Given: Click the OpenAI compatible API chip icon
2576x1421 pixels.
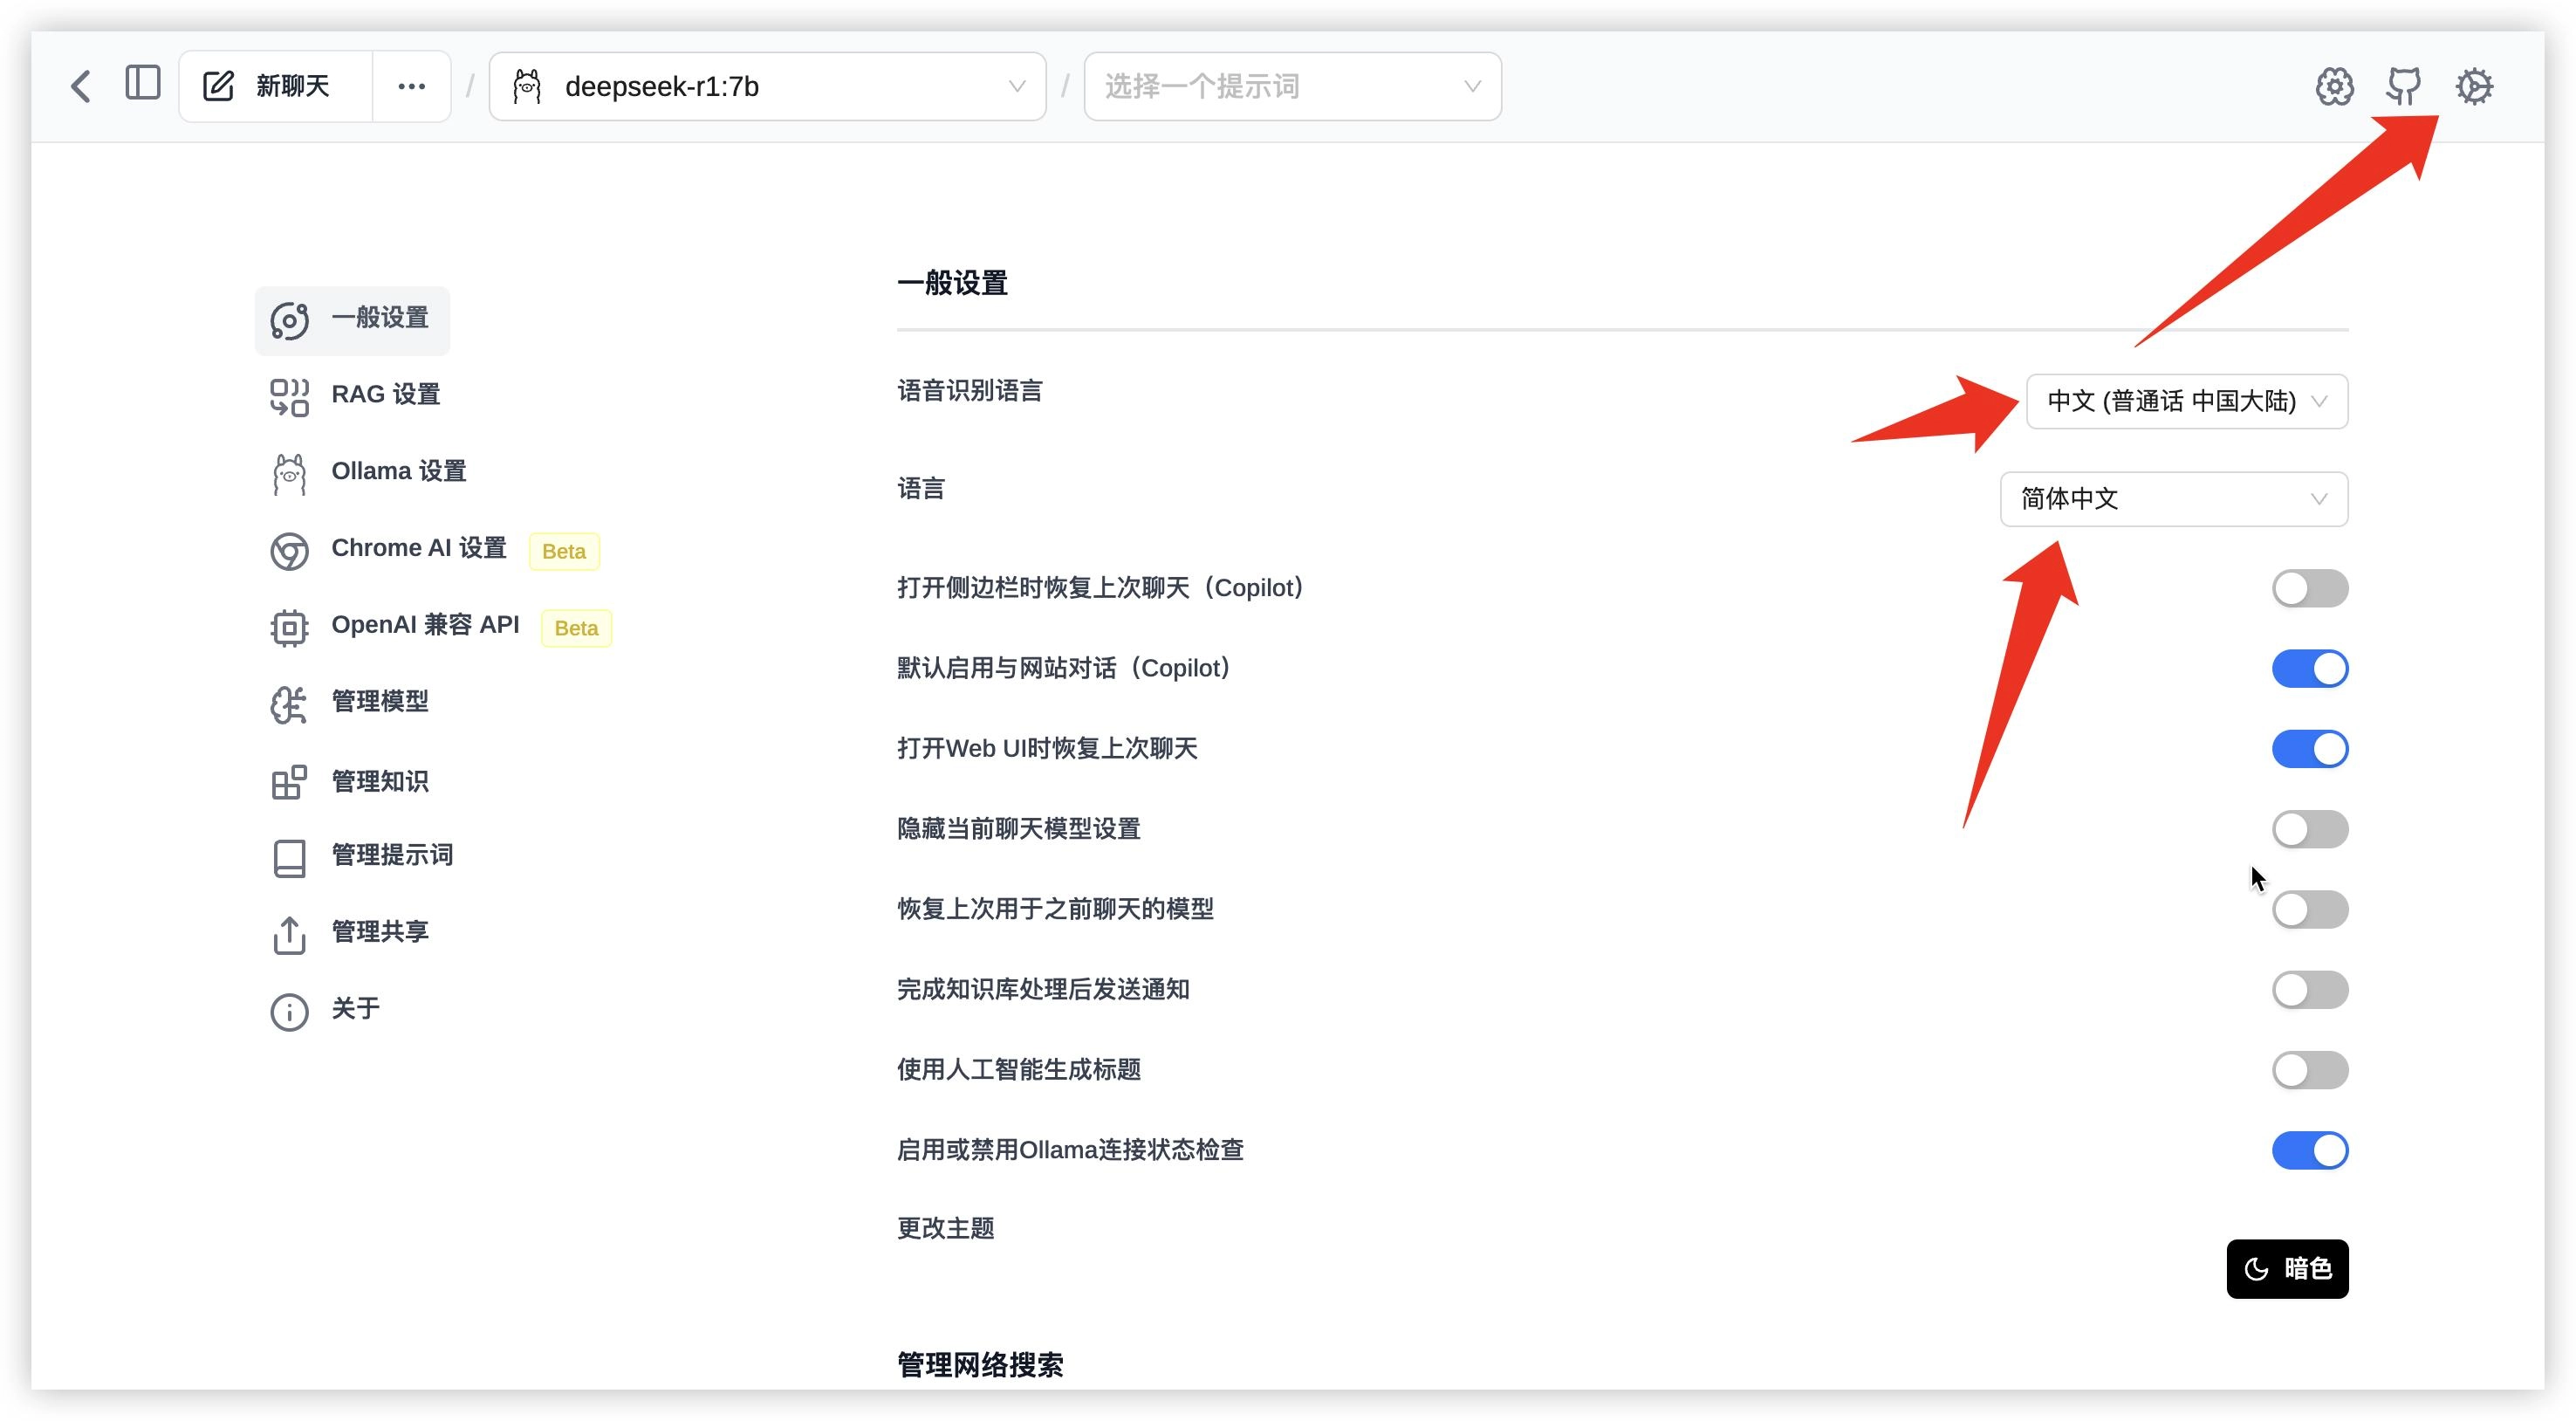Looking at the screenshot, I should (289, 628).
